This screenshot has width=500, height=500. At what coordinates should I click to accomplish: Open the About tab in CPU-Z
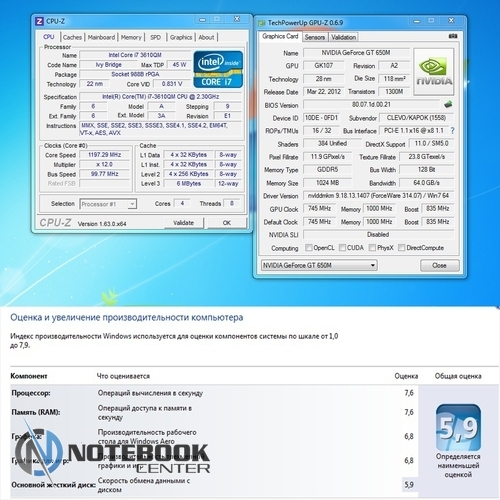click(x=206, y=37)
